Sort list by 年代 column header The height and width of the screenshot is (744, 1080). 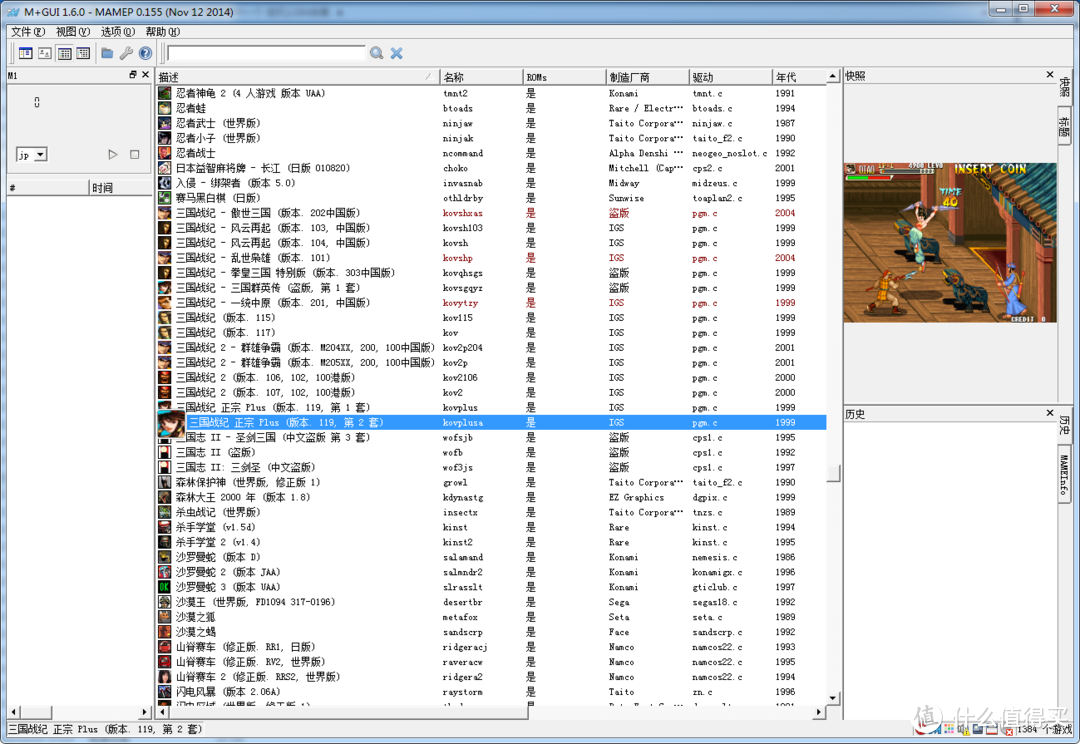point(799,77)
